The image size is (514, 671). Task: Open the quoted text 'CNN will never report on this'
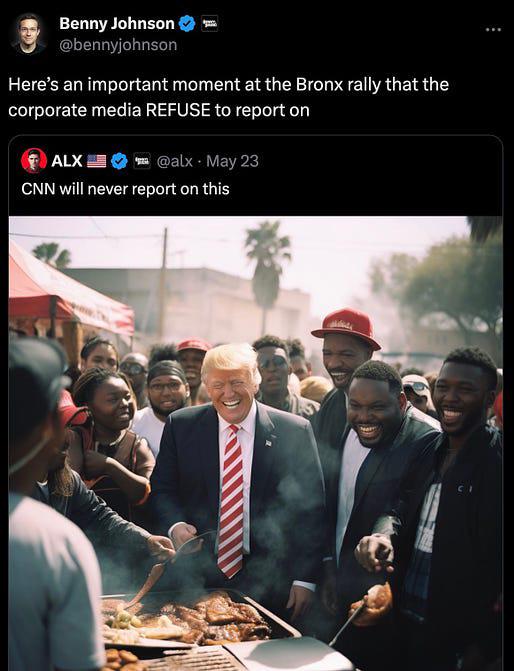(125, 189)
